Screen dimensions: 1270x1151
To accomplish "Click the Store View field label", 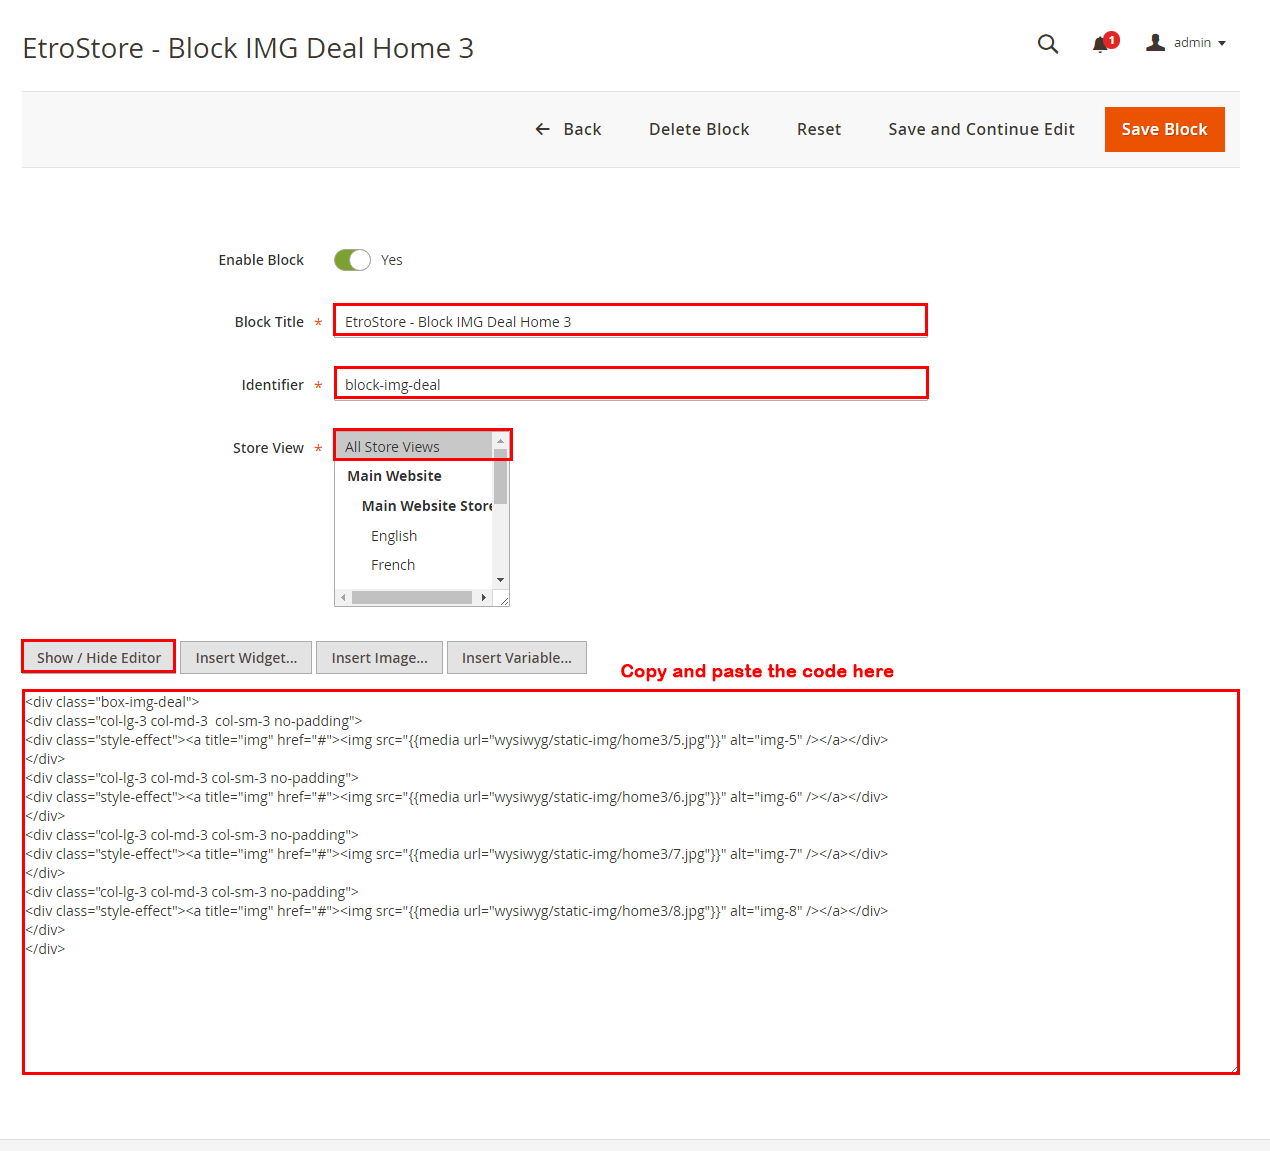I will pyautogui.click(x=268, y=448).
